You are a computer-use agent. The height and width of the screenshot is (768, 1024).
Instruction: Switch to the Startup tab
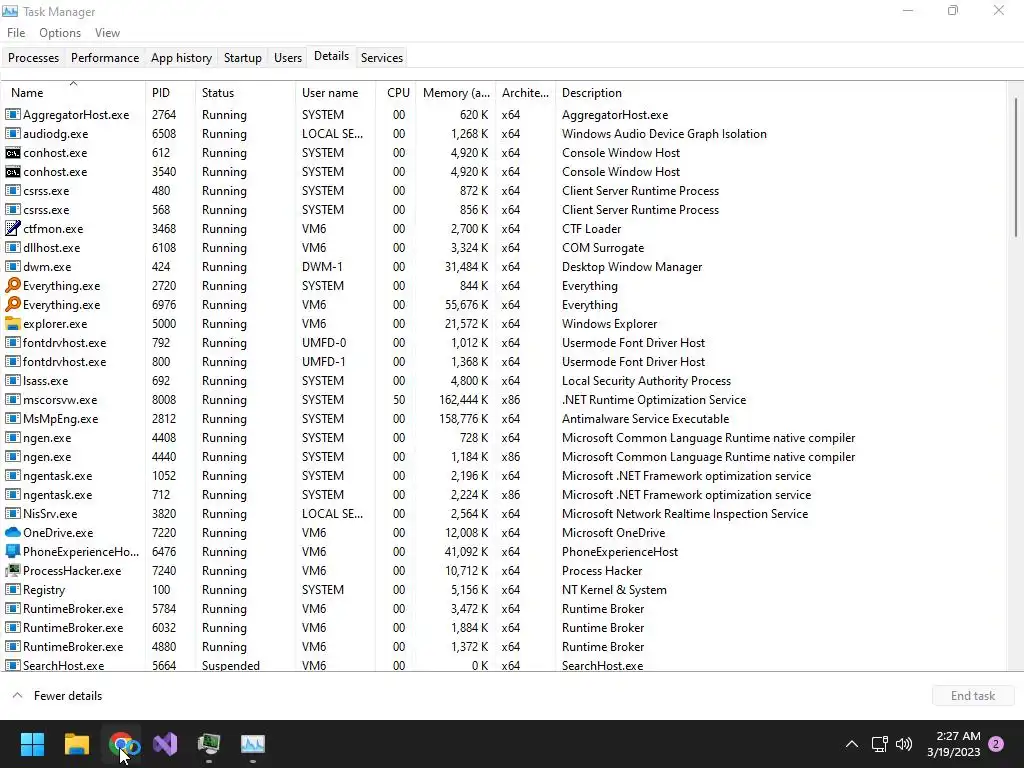[x=242, y=57]
